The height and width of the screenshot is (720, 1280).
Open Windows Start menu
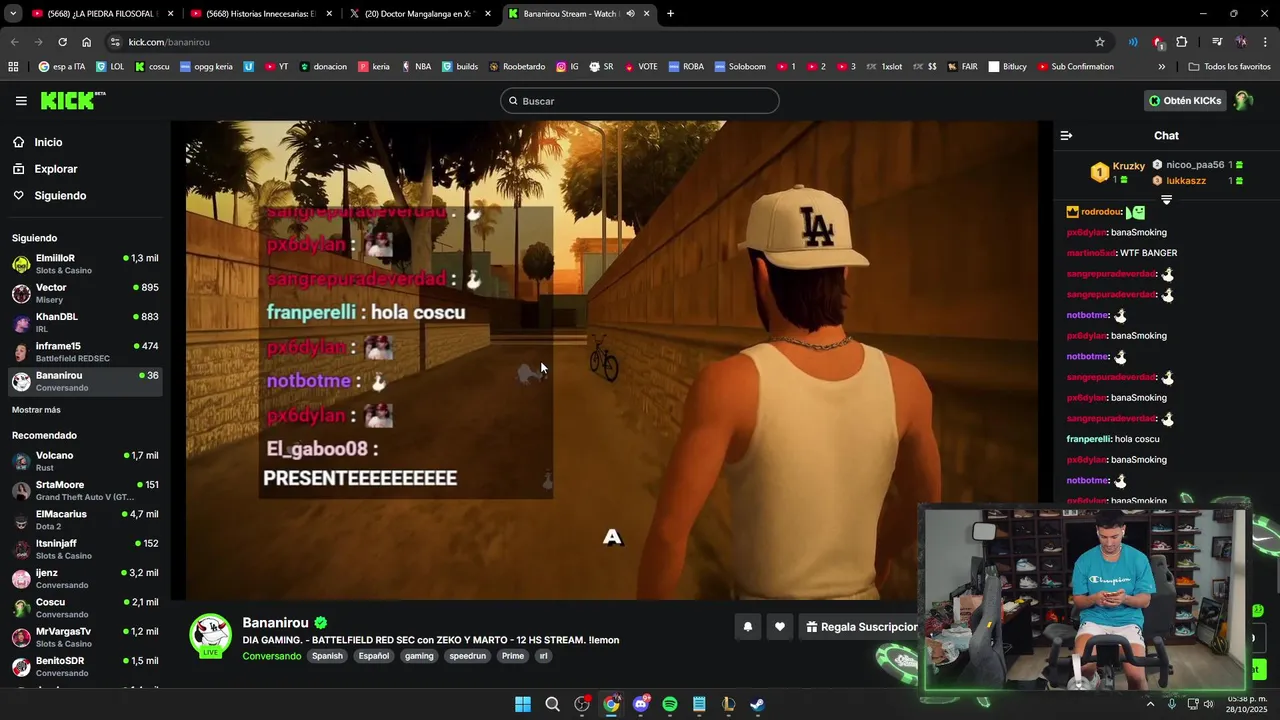tap(523, 704)
